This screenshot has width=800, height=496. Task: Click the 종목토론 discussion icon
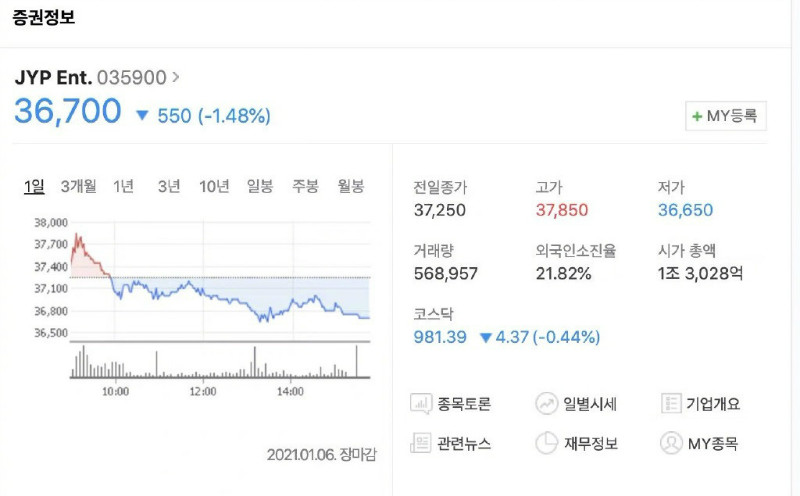click(421, 404)
